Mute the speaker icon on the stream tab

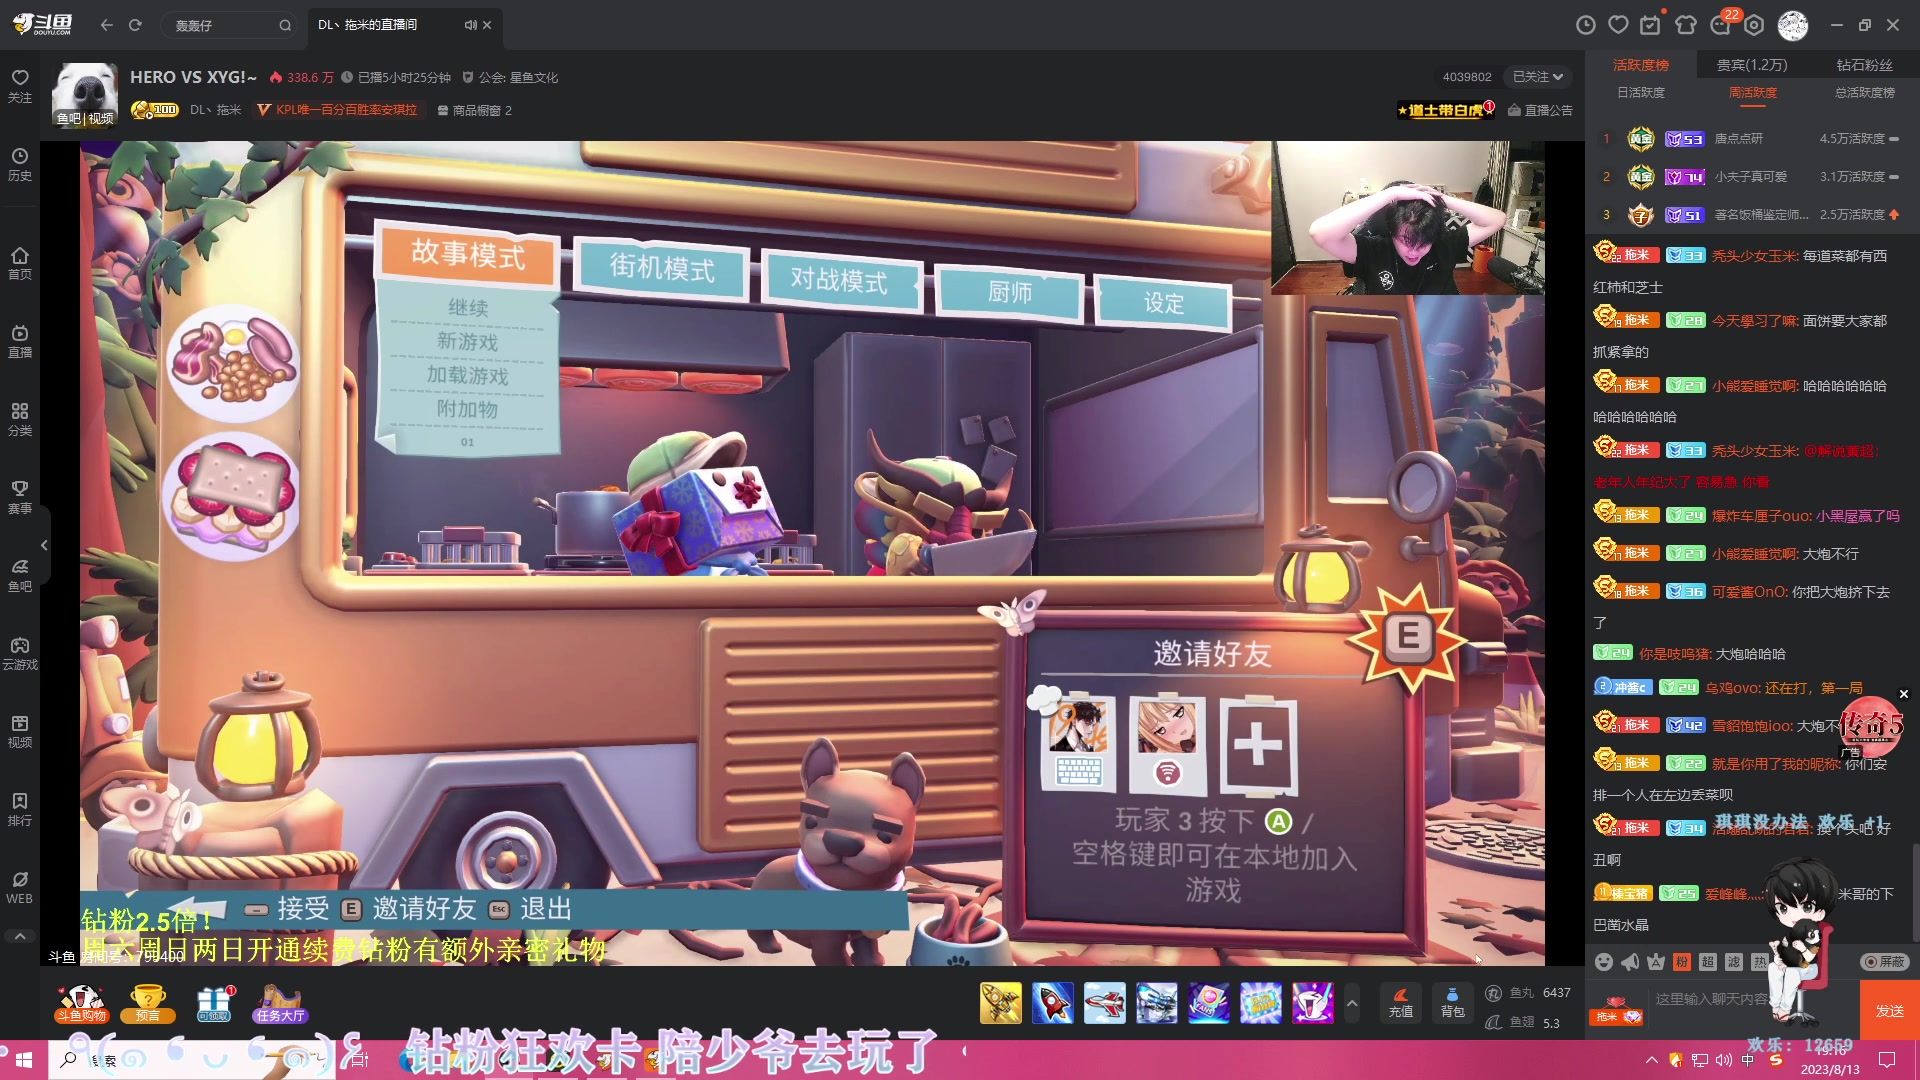pos(470,25)
